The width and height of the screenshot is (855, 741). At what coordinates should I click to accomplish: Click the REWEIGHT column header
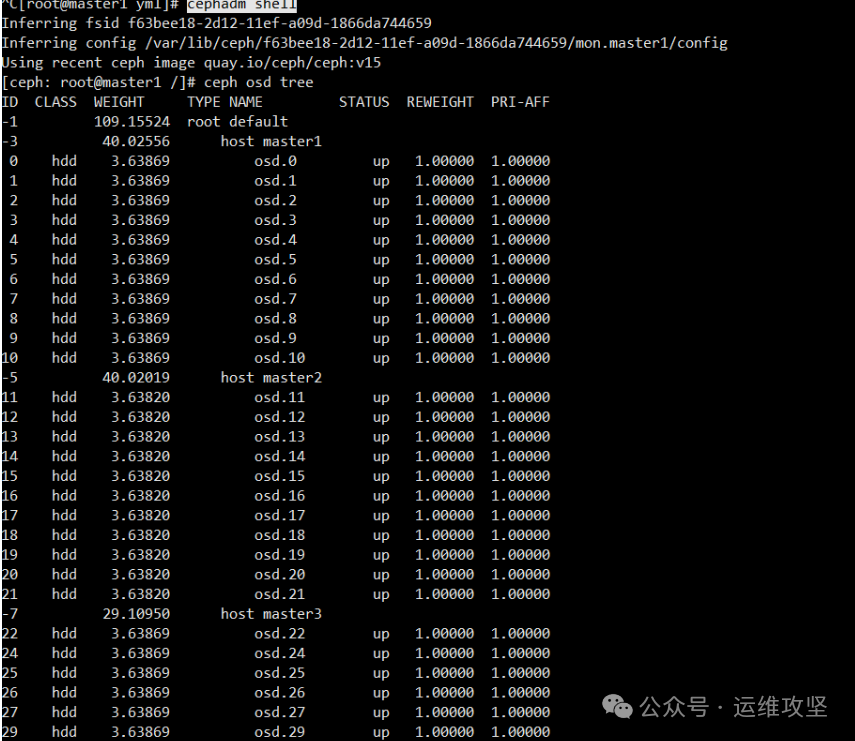coord(440,102)
